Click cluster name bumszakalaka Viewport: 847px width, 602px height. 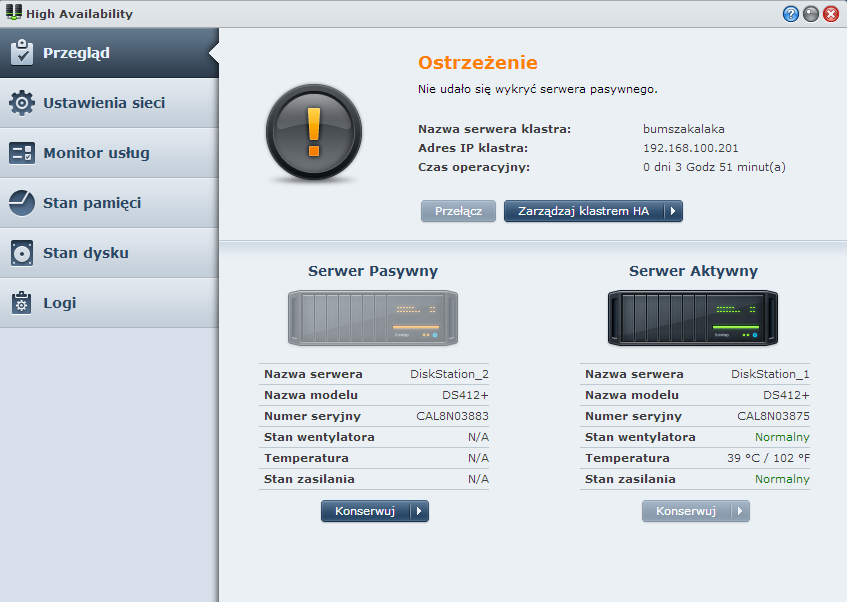tap(684, 129)
